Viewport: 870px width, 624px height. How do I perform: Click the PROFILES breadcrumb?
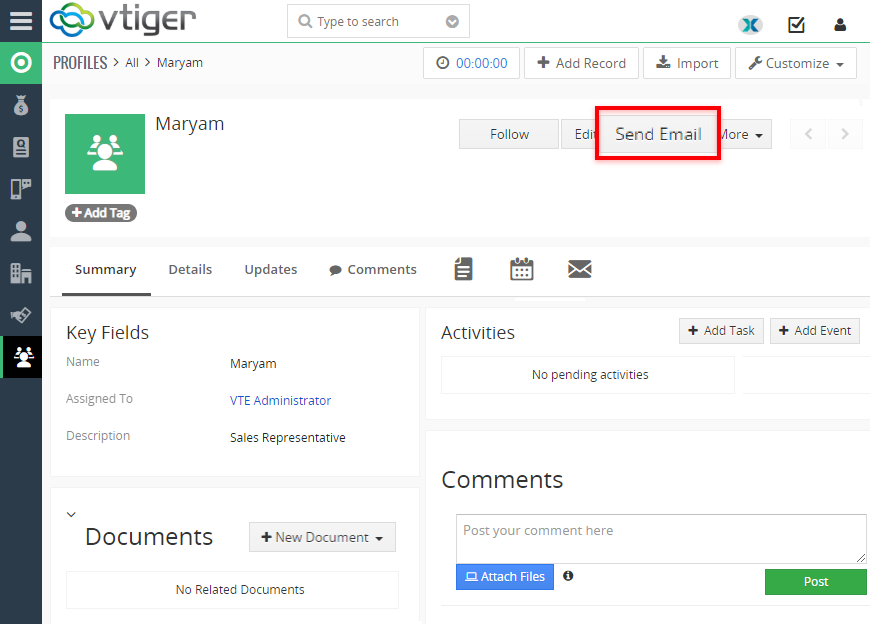(80, 63)
